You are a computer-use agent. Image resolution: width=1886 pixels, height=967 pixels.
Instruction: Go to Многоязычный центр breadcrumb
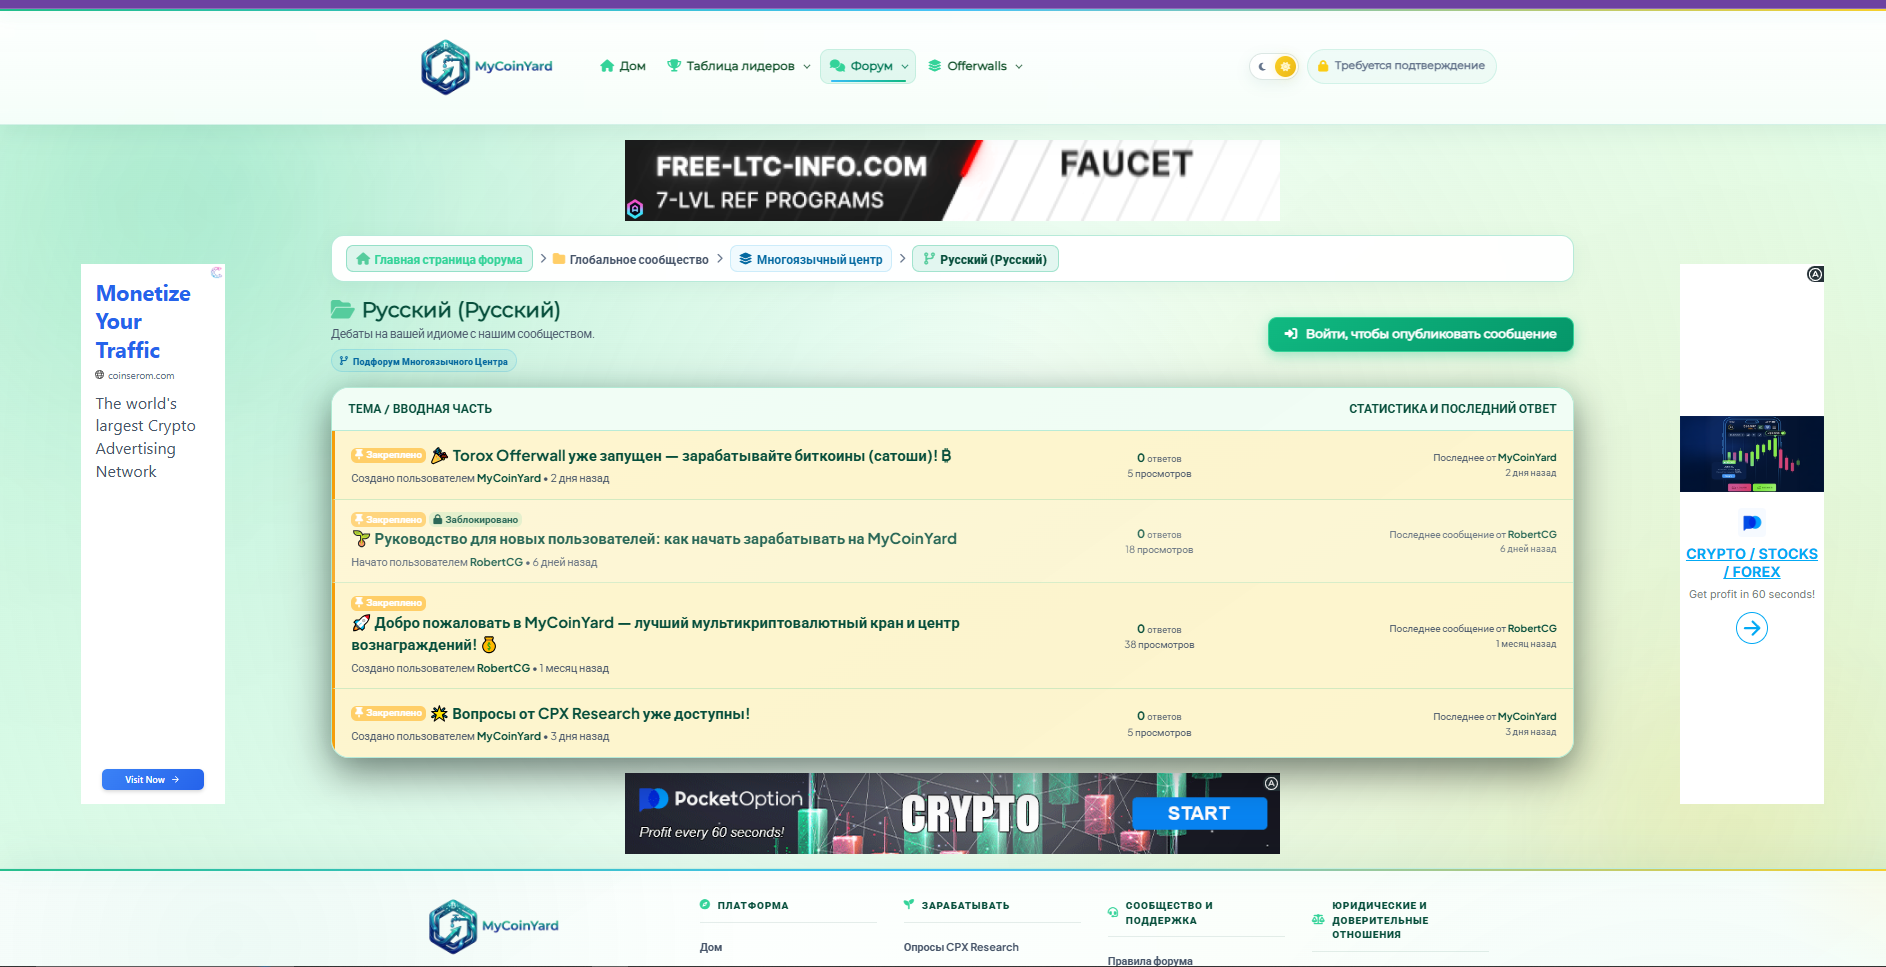[x=811, y=259]
